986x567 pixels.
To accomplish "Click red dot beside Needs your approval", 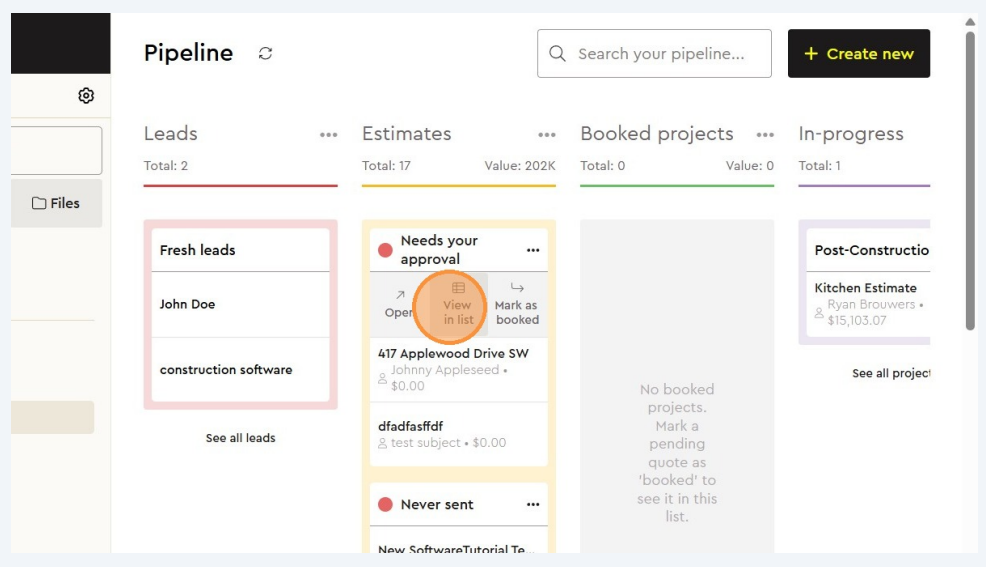I will point(385,250).
